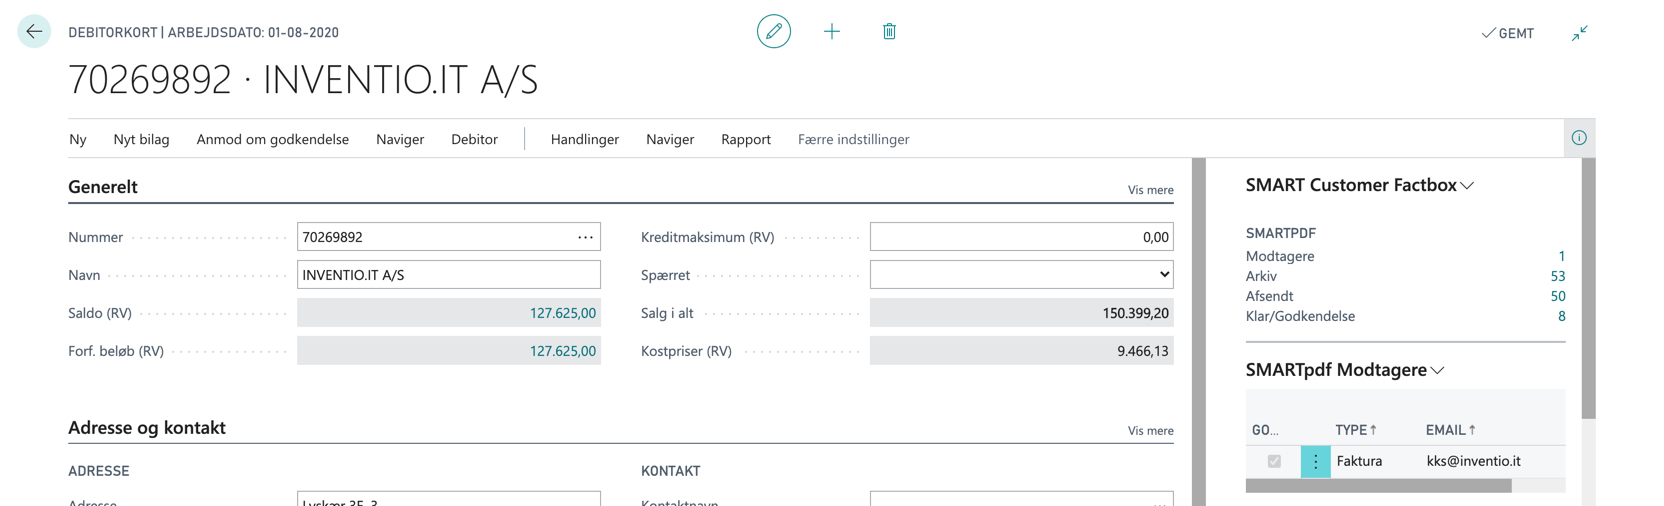This screenshot has width=1664, height=506.
Task: Toggle the FactBox info icon
Action: tap(1579, 138)
